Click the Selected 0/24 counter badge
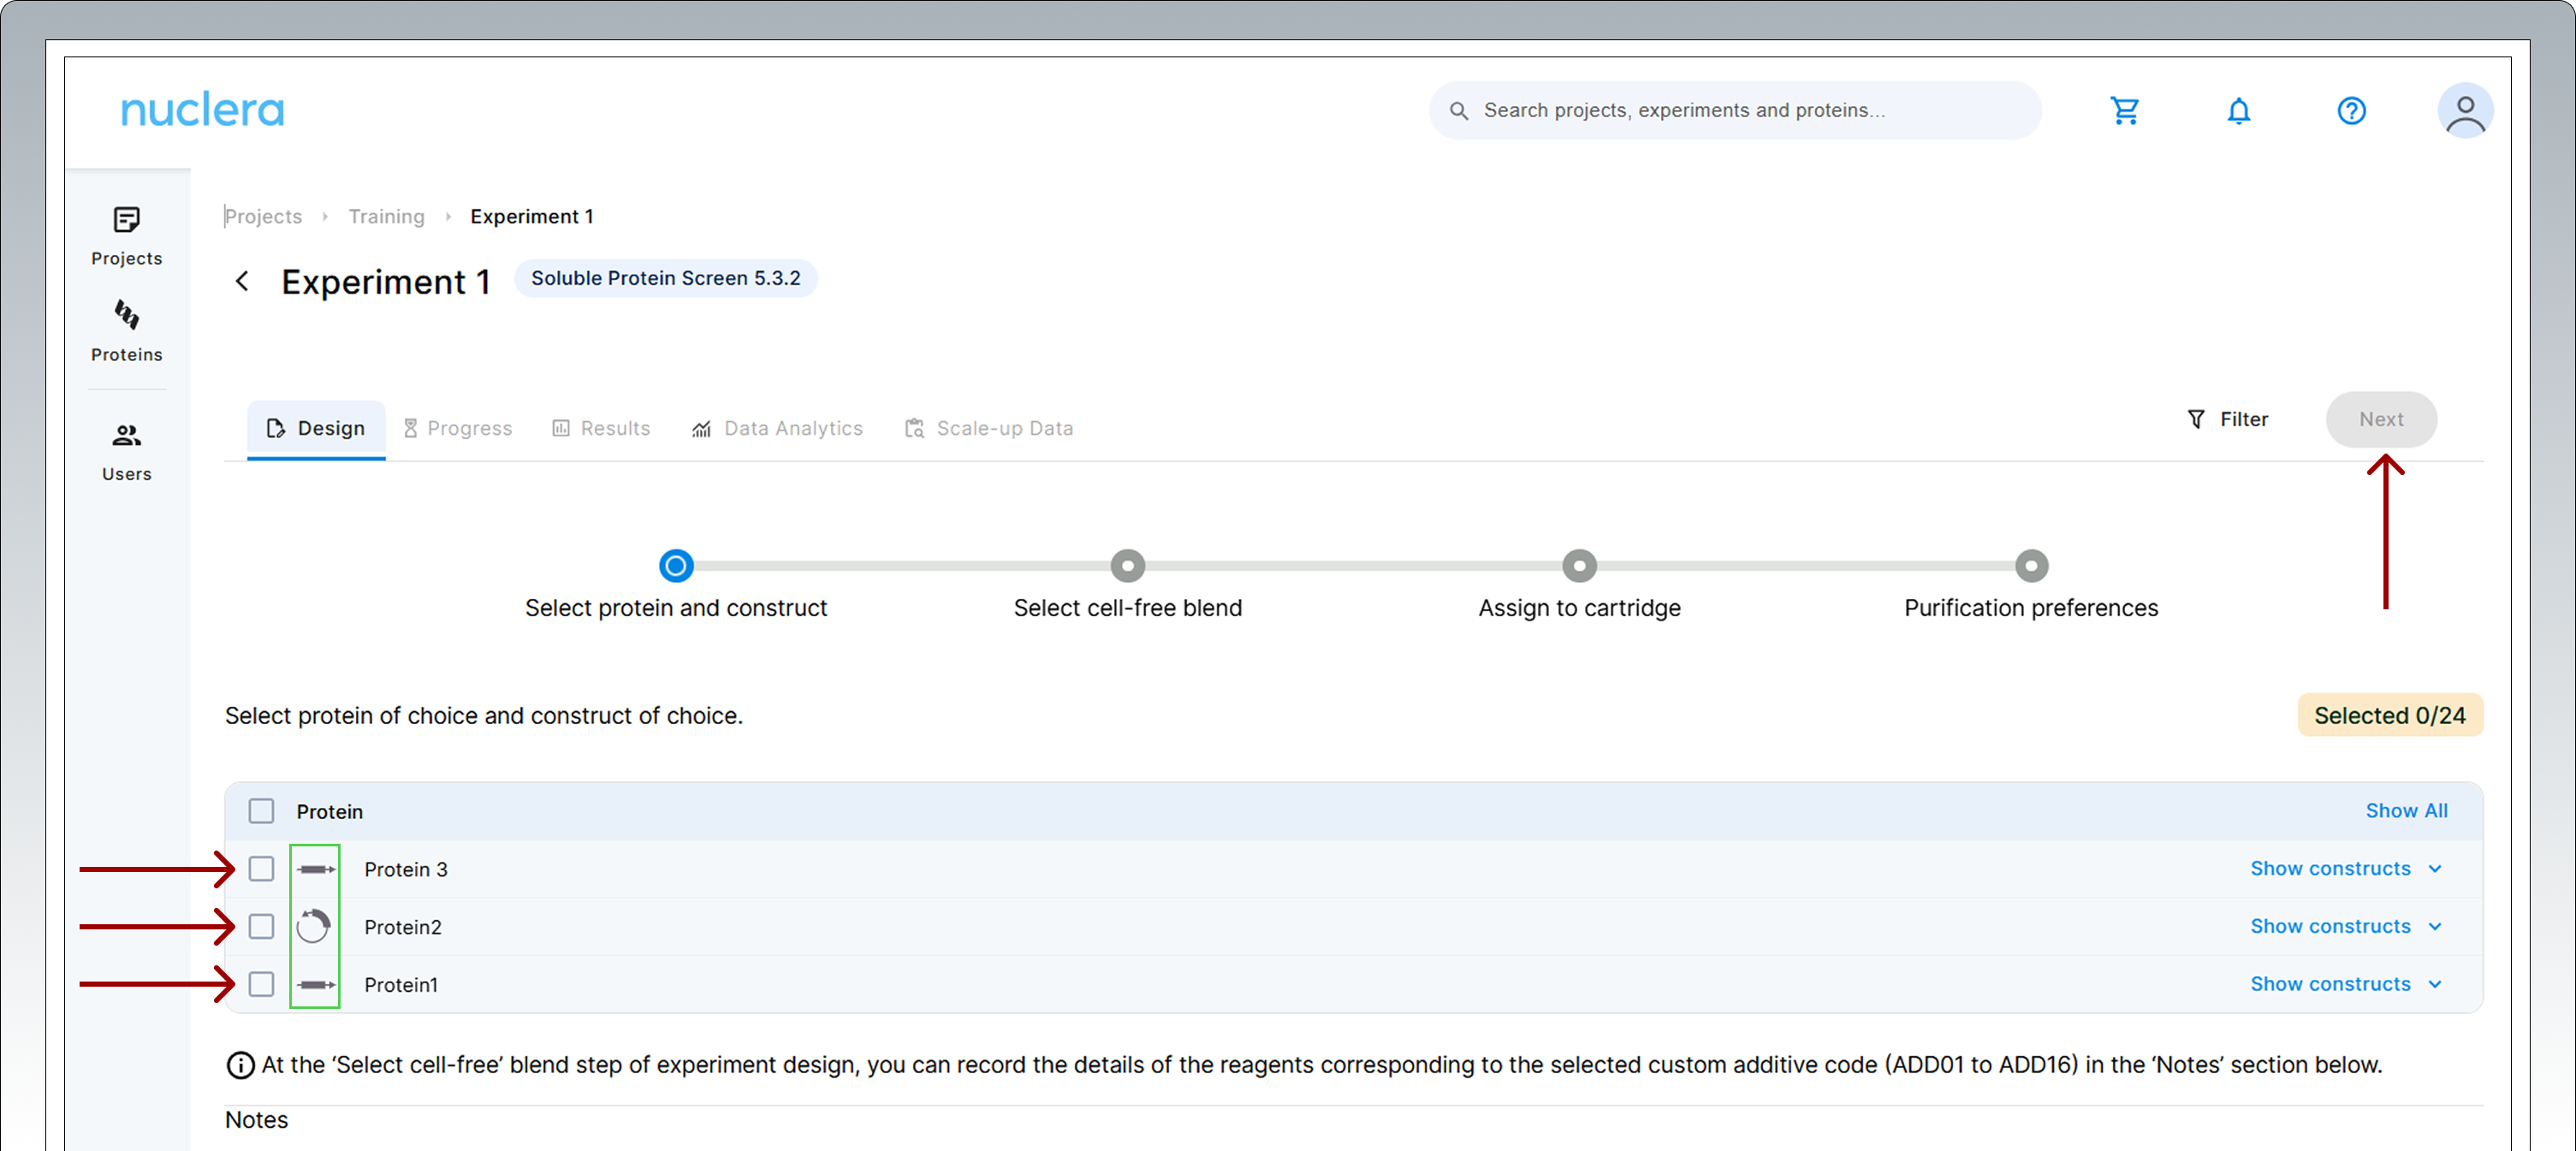 2390,715
